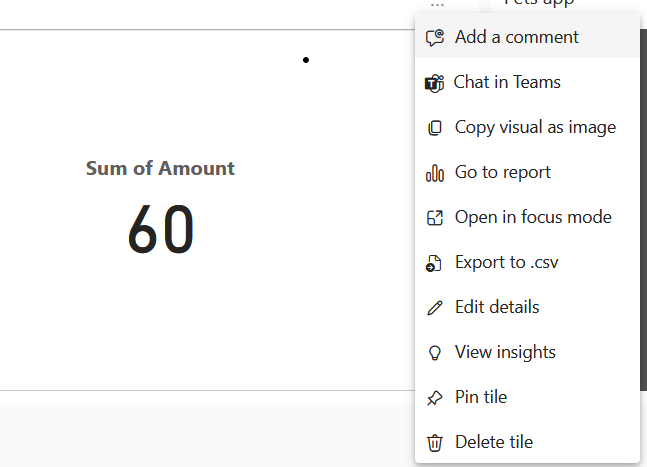Select View insights option
This screenshot has height=467, width=647.
527,352
